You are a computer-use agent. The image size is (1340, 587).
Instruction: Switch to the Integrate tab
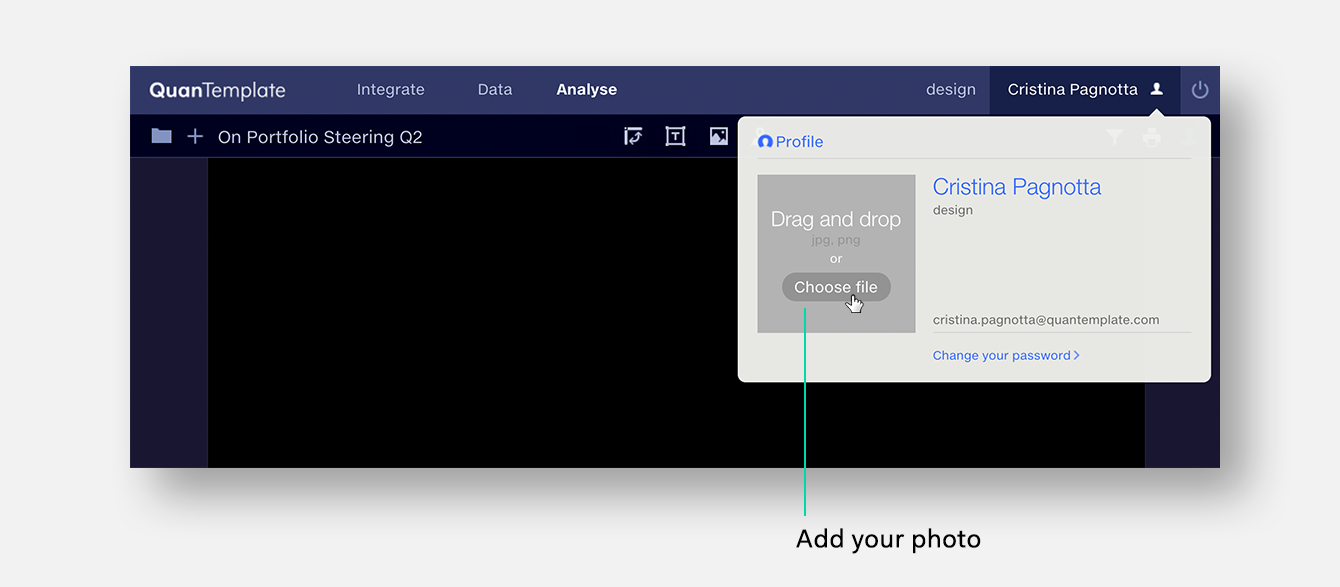tap(390, 89)
